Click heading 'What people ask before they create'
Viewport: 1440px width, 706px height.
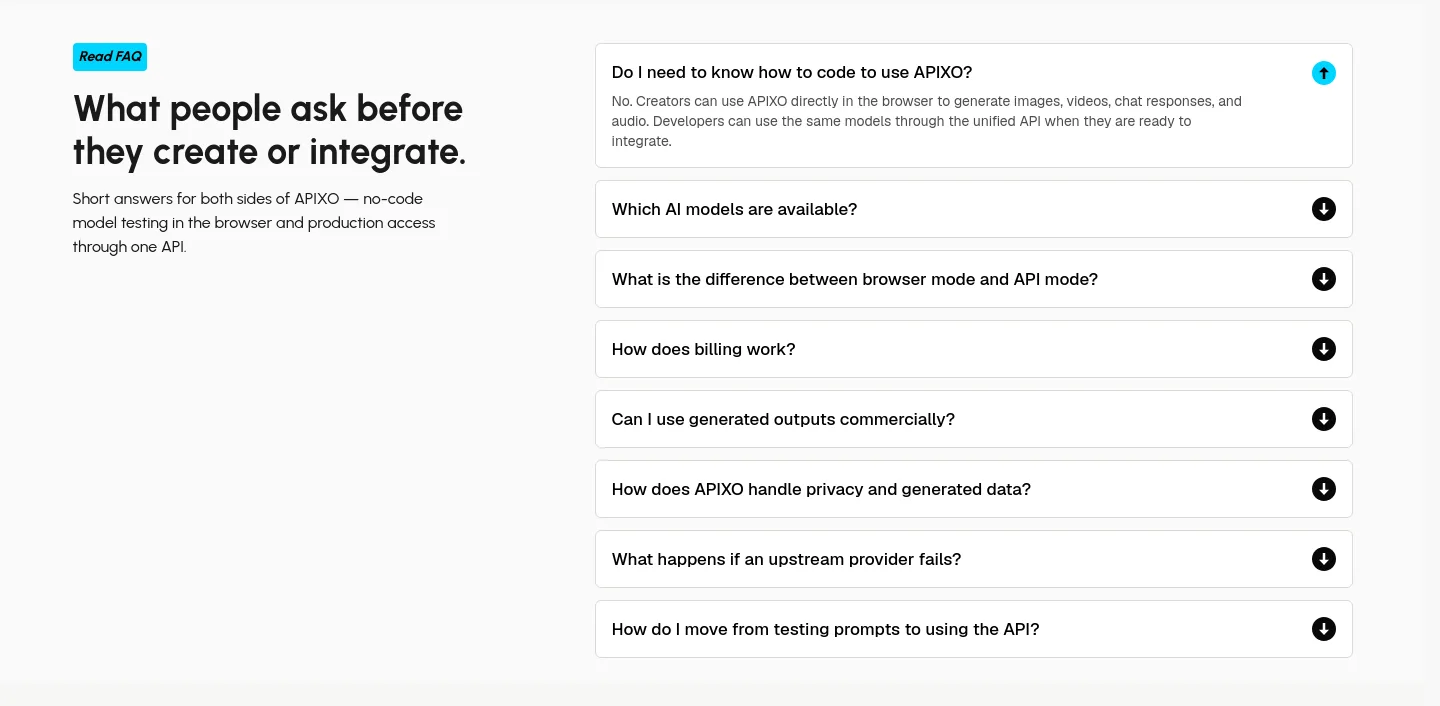(269, 130)
